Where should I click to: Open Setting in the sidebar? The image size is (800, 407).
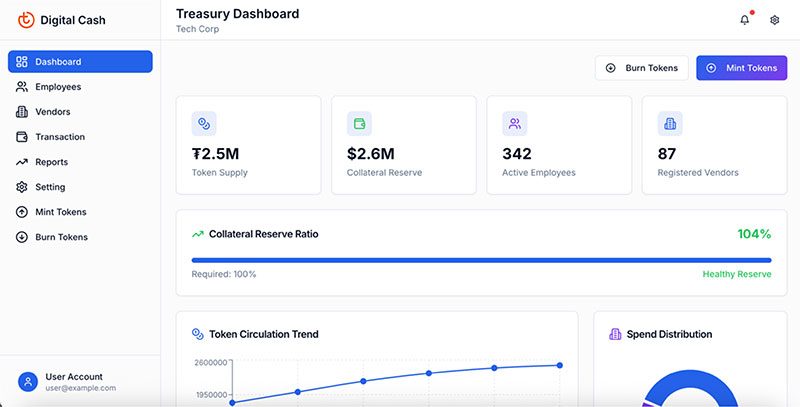50,187
